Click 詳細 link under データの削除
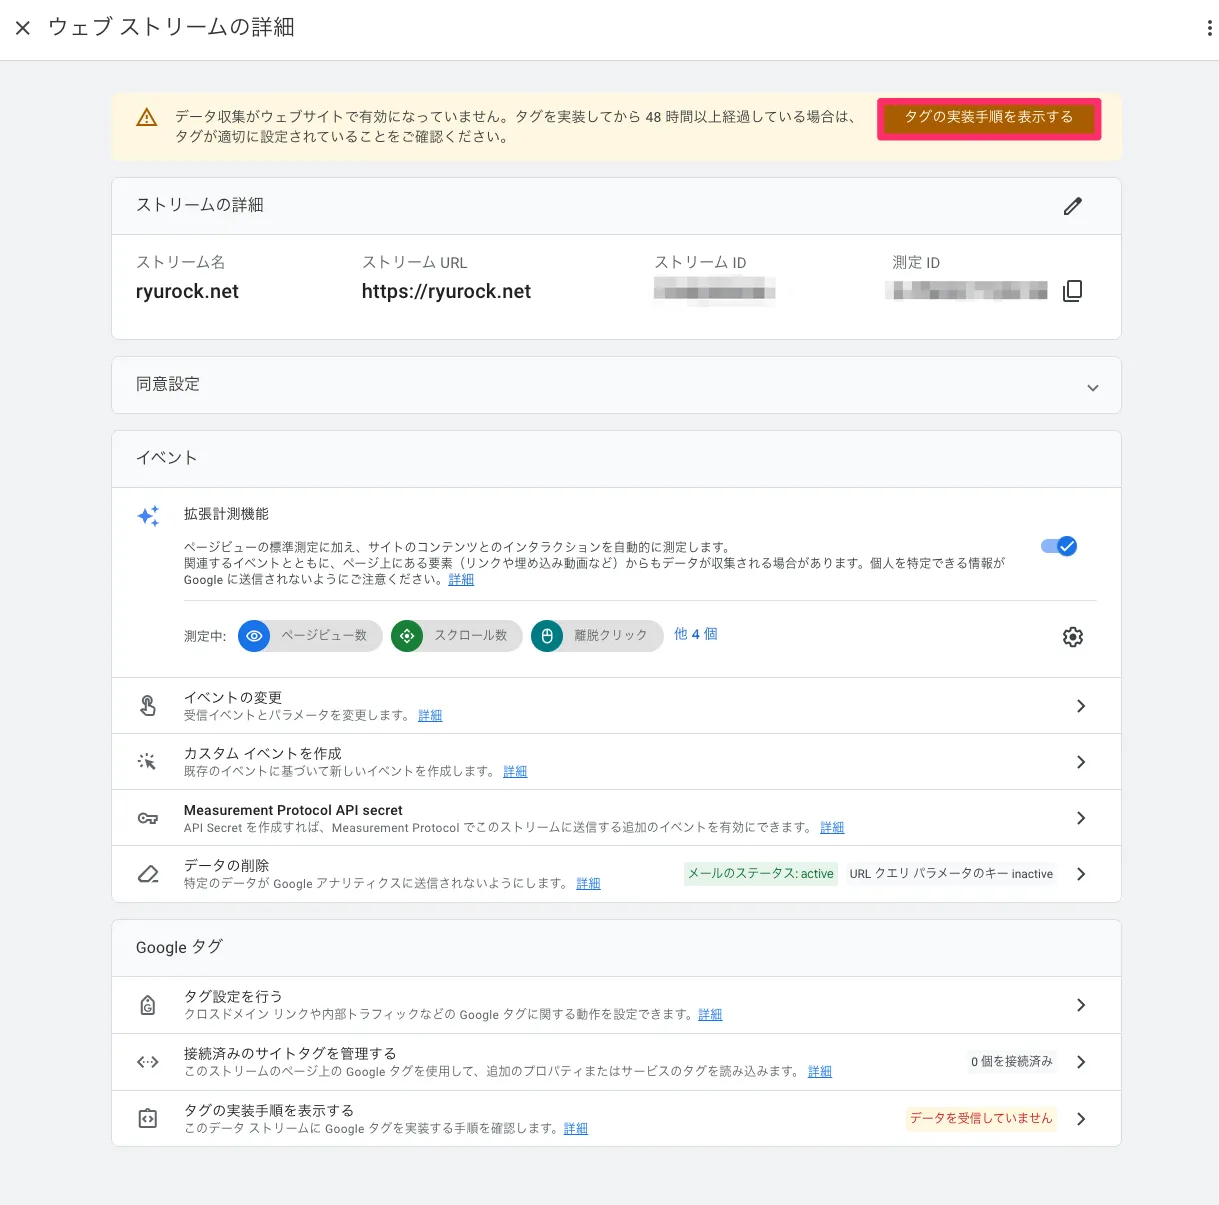1219x1205 pixels. 588,884
